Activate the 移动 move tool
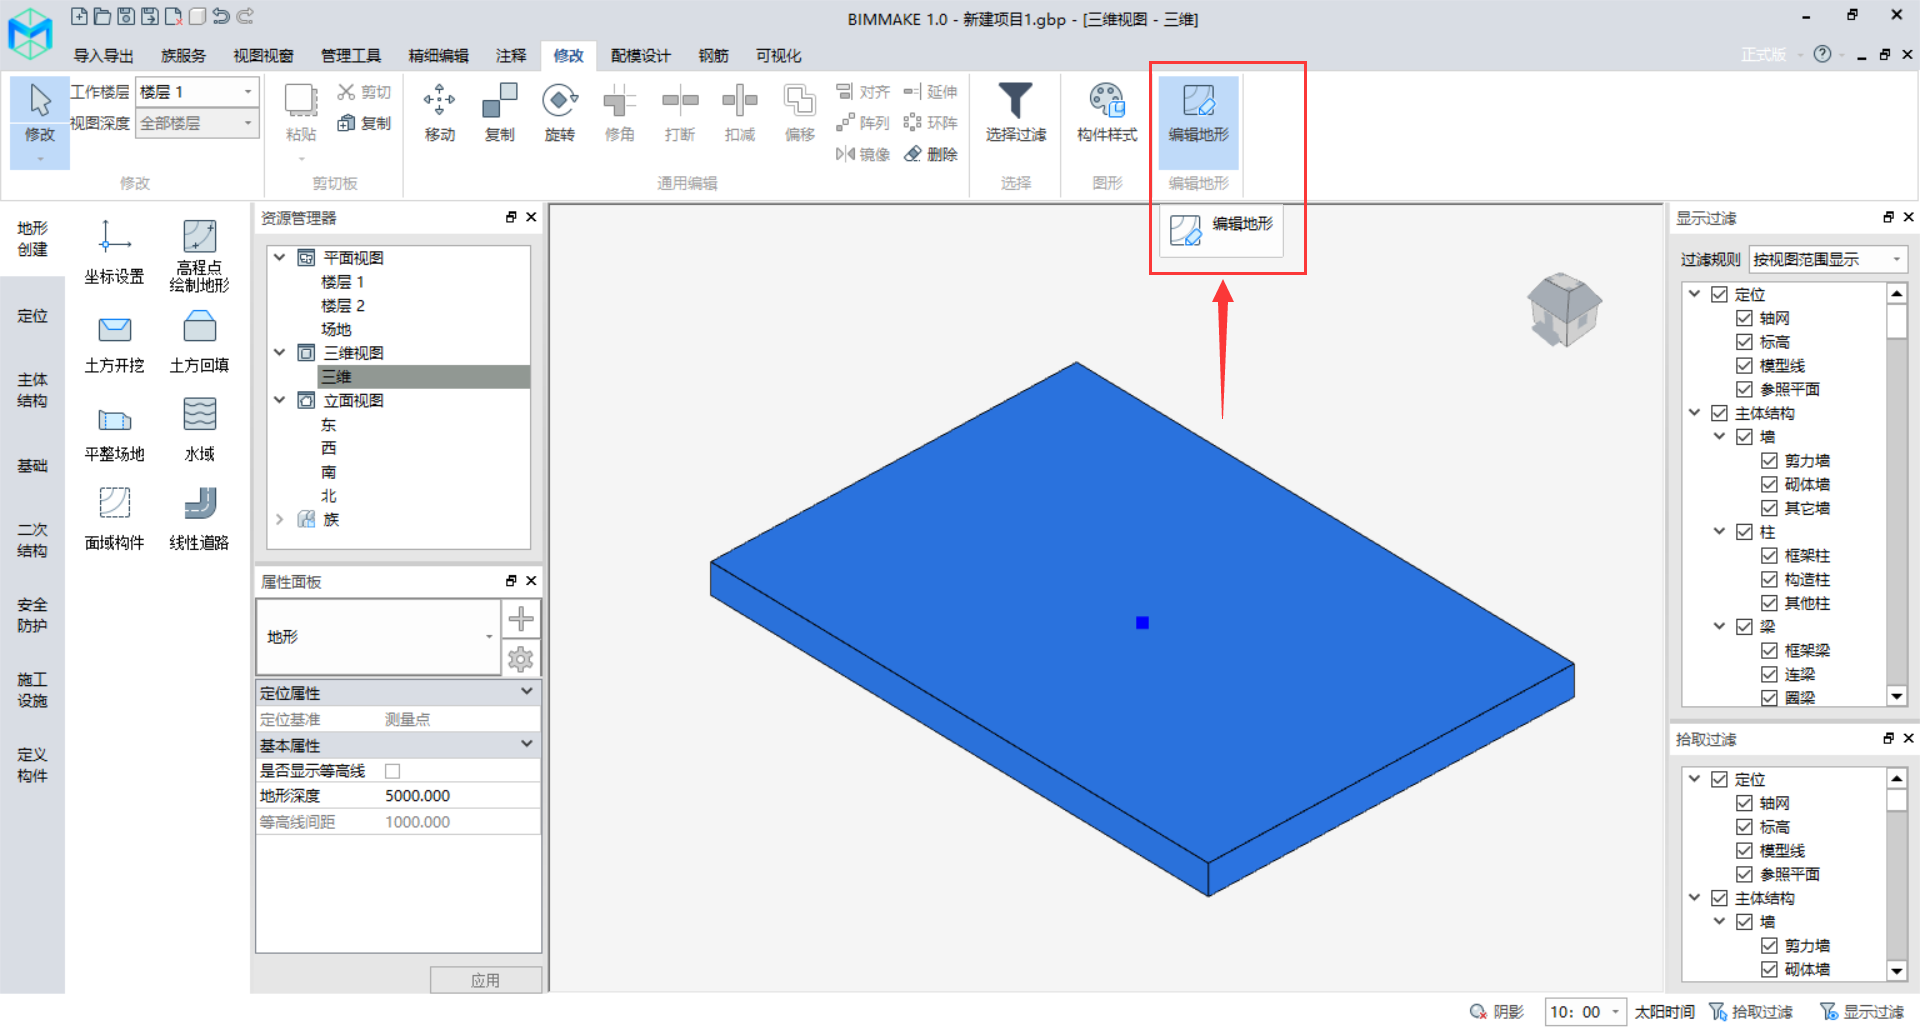1920x1028 pixels. tap(439, 112)
